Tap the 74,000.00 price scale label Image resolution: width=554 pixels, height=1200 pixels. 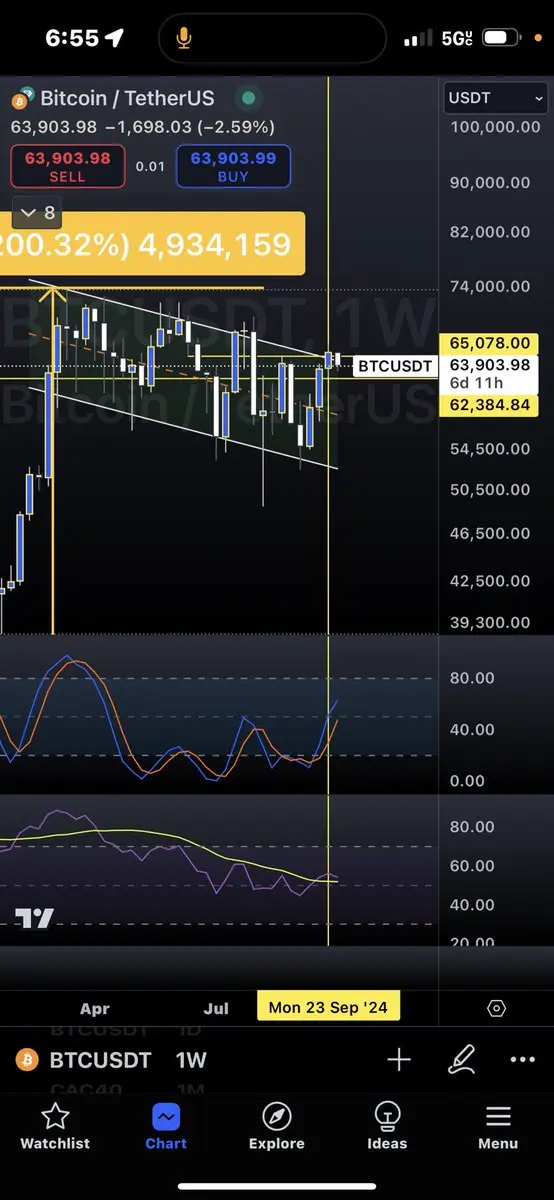pyautogui.click(x=490, y=286)
